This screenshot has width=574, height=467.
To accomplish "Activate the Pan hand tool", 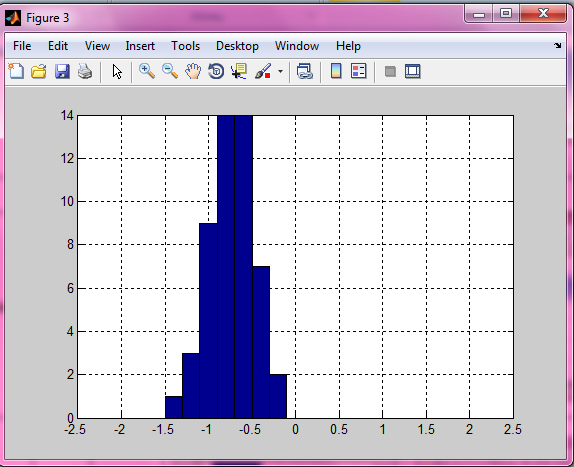I will [193, 71].
